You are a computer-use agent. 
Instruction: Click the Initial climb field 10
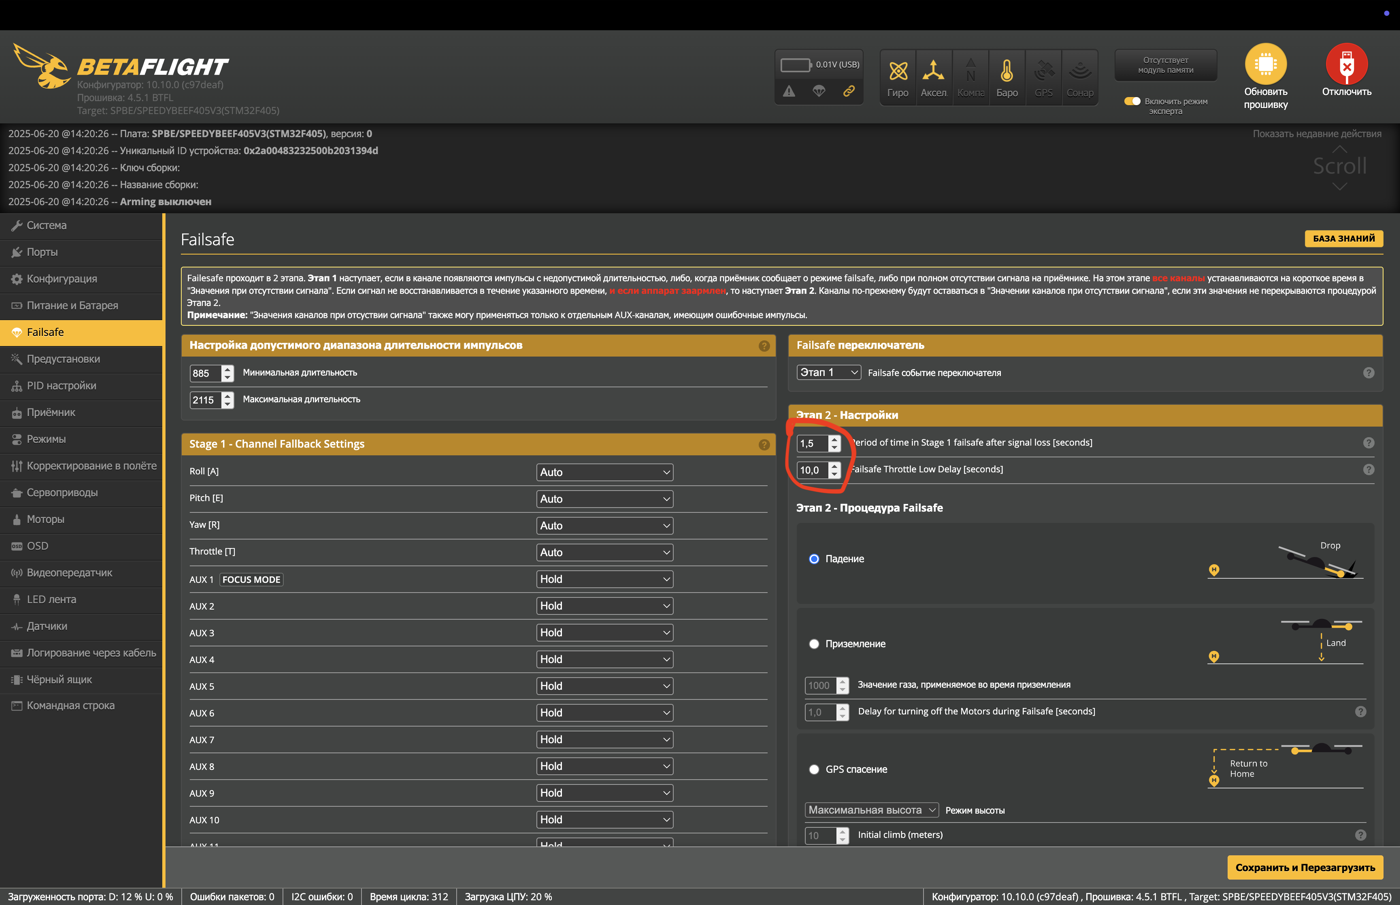pyautogui.click(x=826, y=835)
